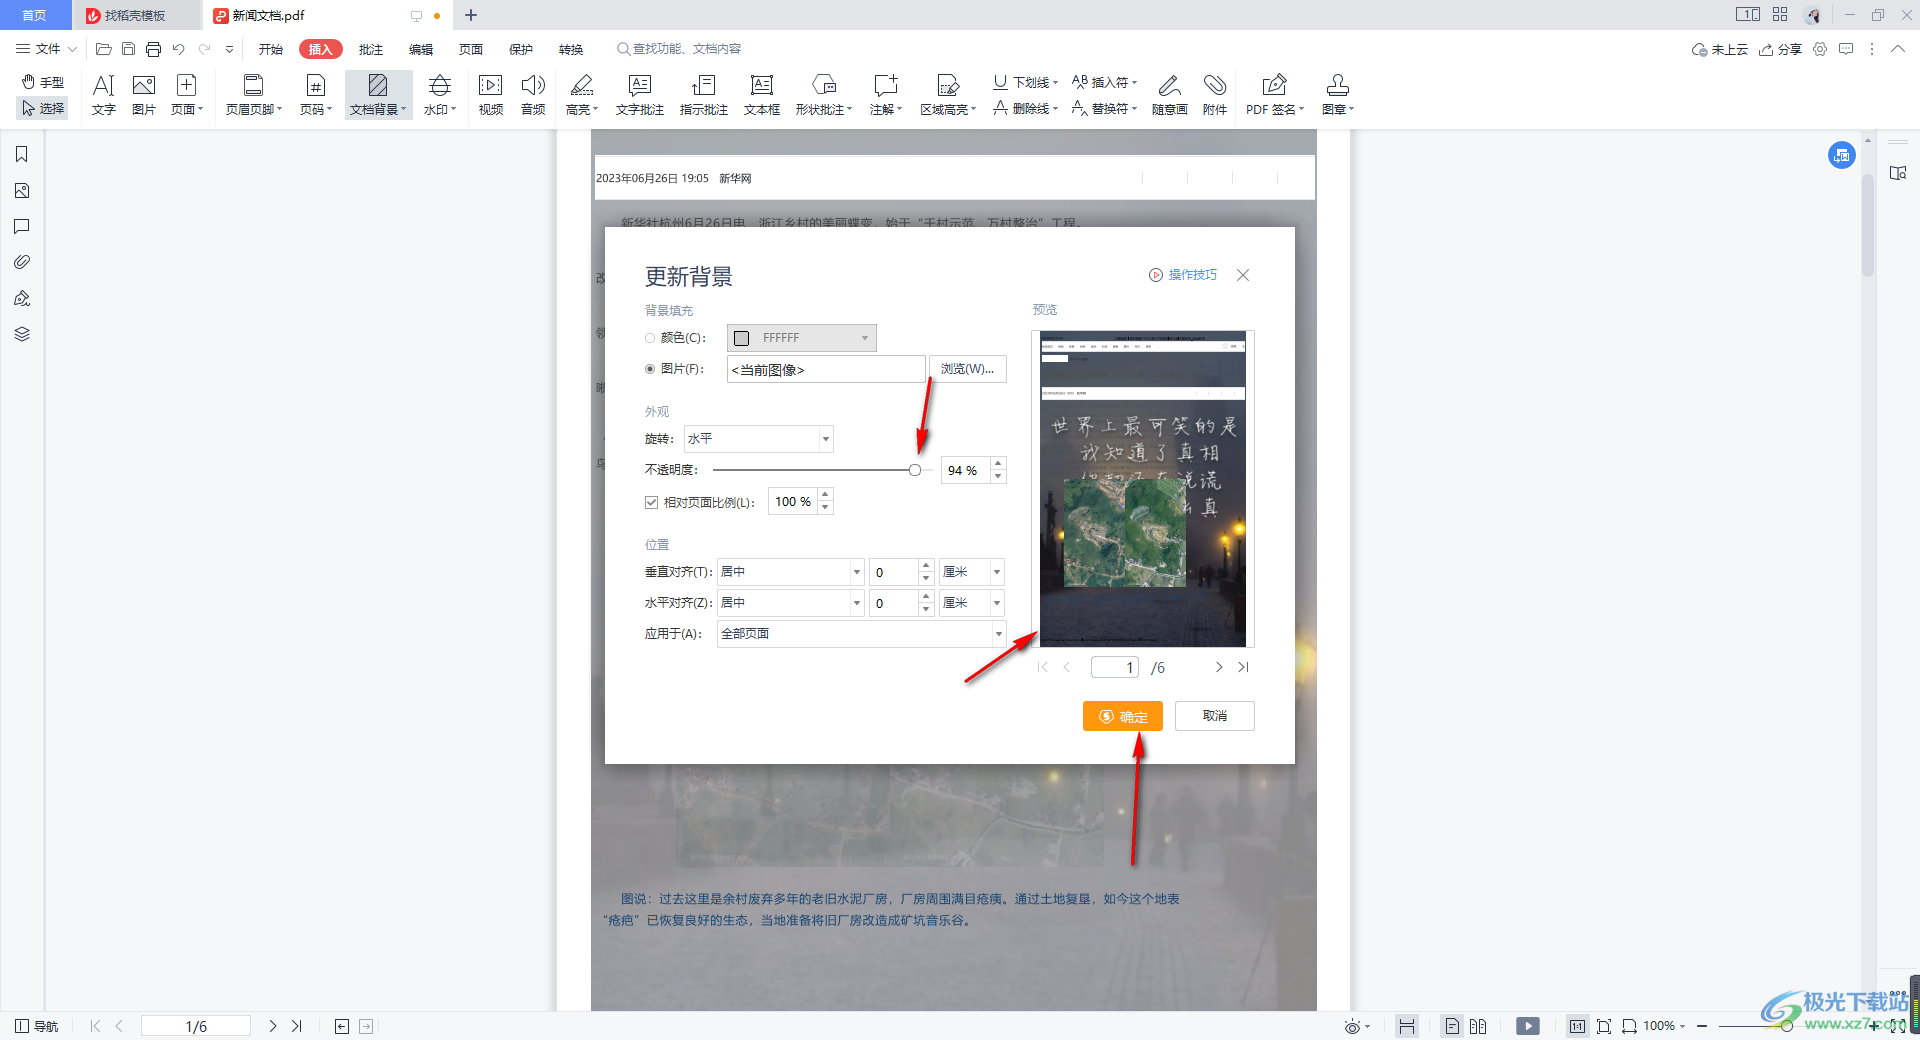1920x1040 pixels.
Task: Open the Convert (转换) ribbon tab
Action: tap(571, 49)
